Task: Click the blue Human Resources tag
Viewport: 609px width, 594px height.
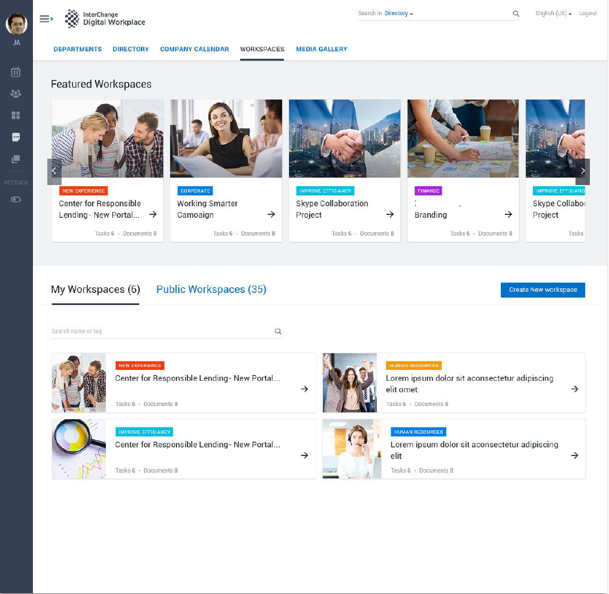Action: (x=418, y=432)
